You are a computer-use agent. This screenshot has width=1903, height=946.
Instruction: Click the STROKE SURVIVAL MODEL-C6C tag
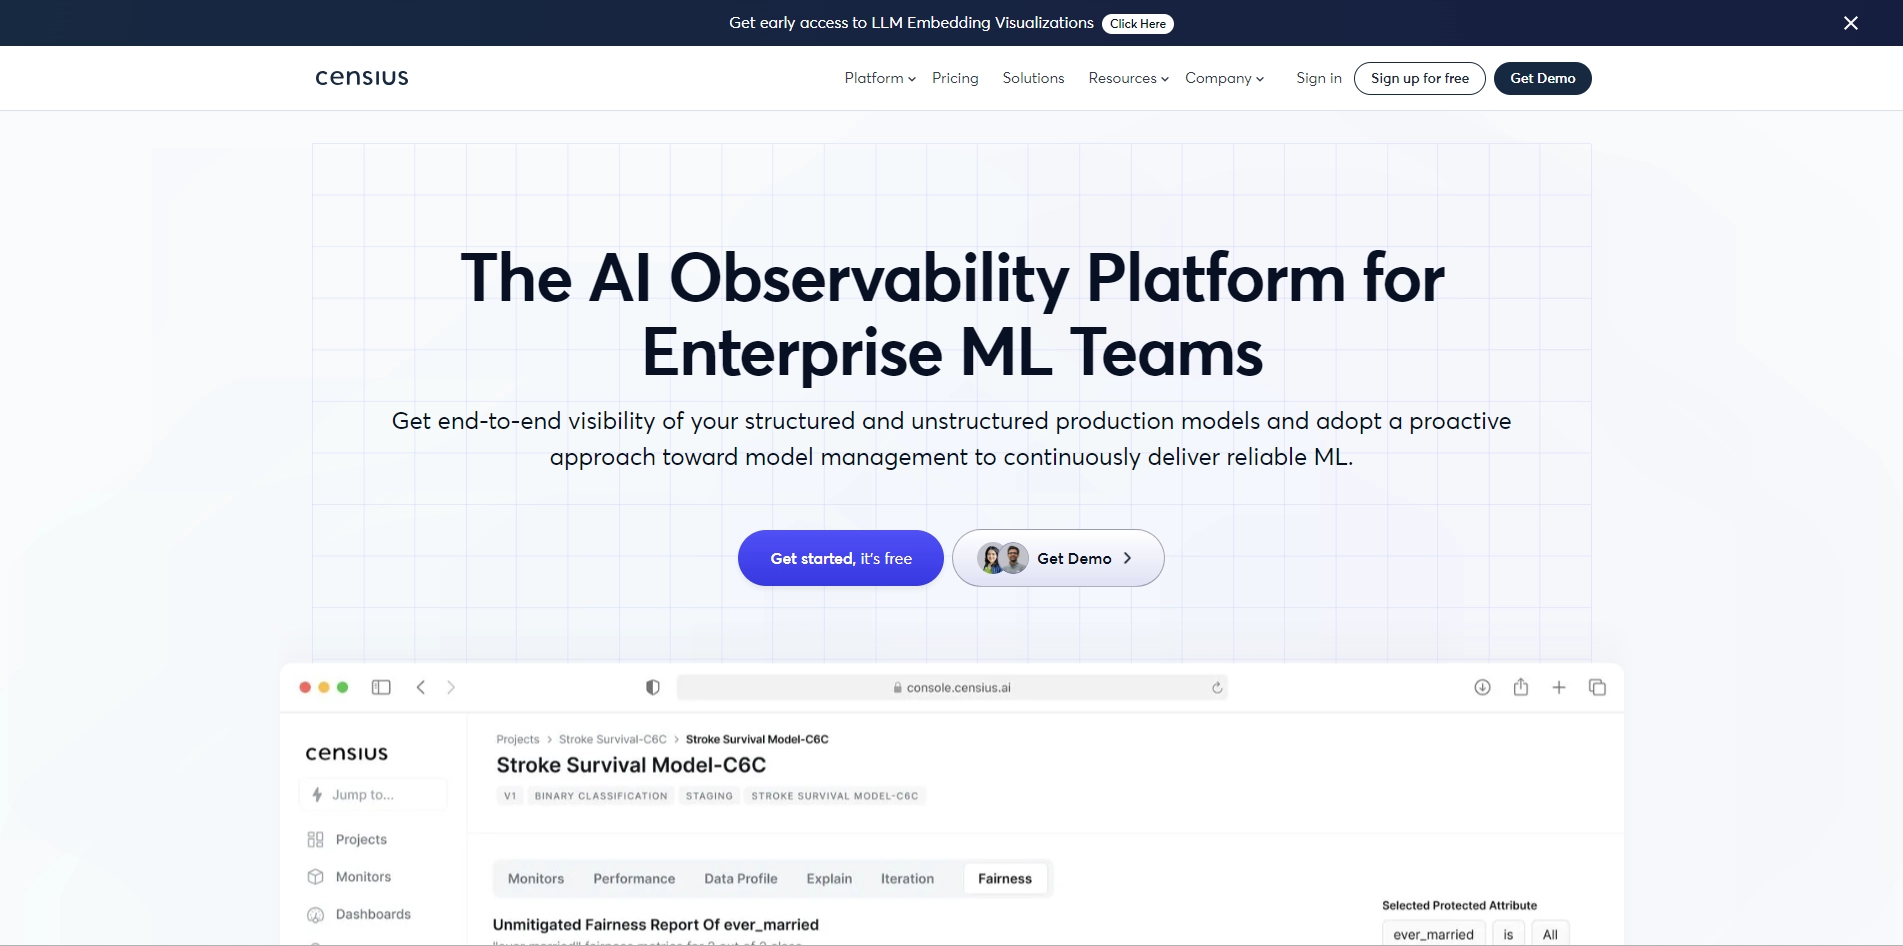(835, 796)
